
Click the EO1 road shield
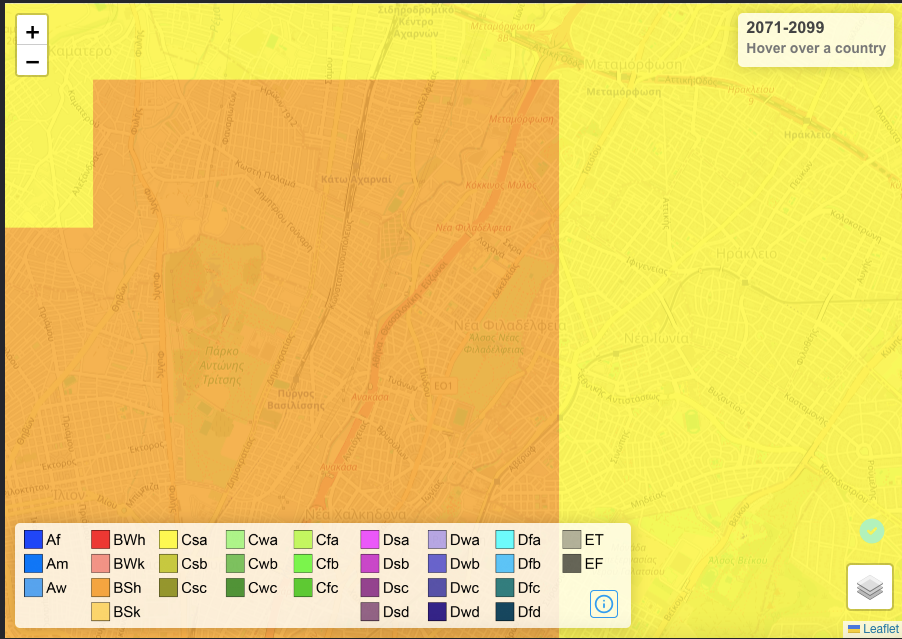(443, 386)
